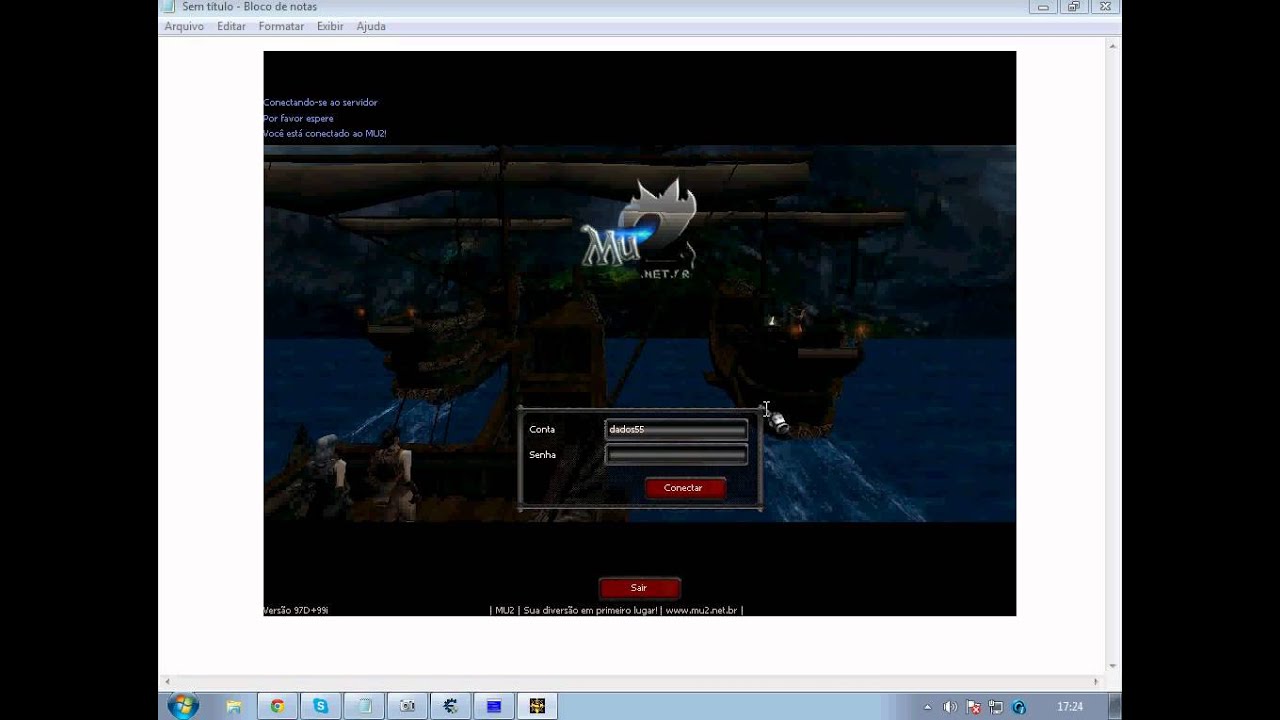Click the Senha label in login box
Viewport: 1280px width, 720px height.
tap(542, 455)
